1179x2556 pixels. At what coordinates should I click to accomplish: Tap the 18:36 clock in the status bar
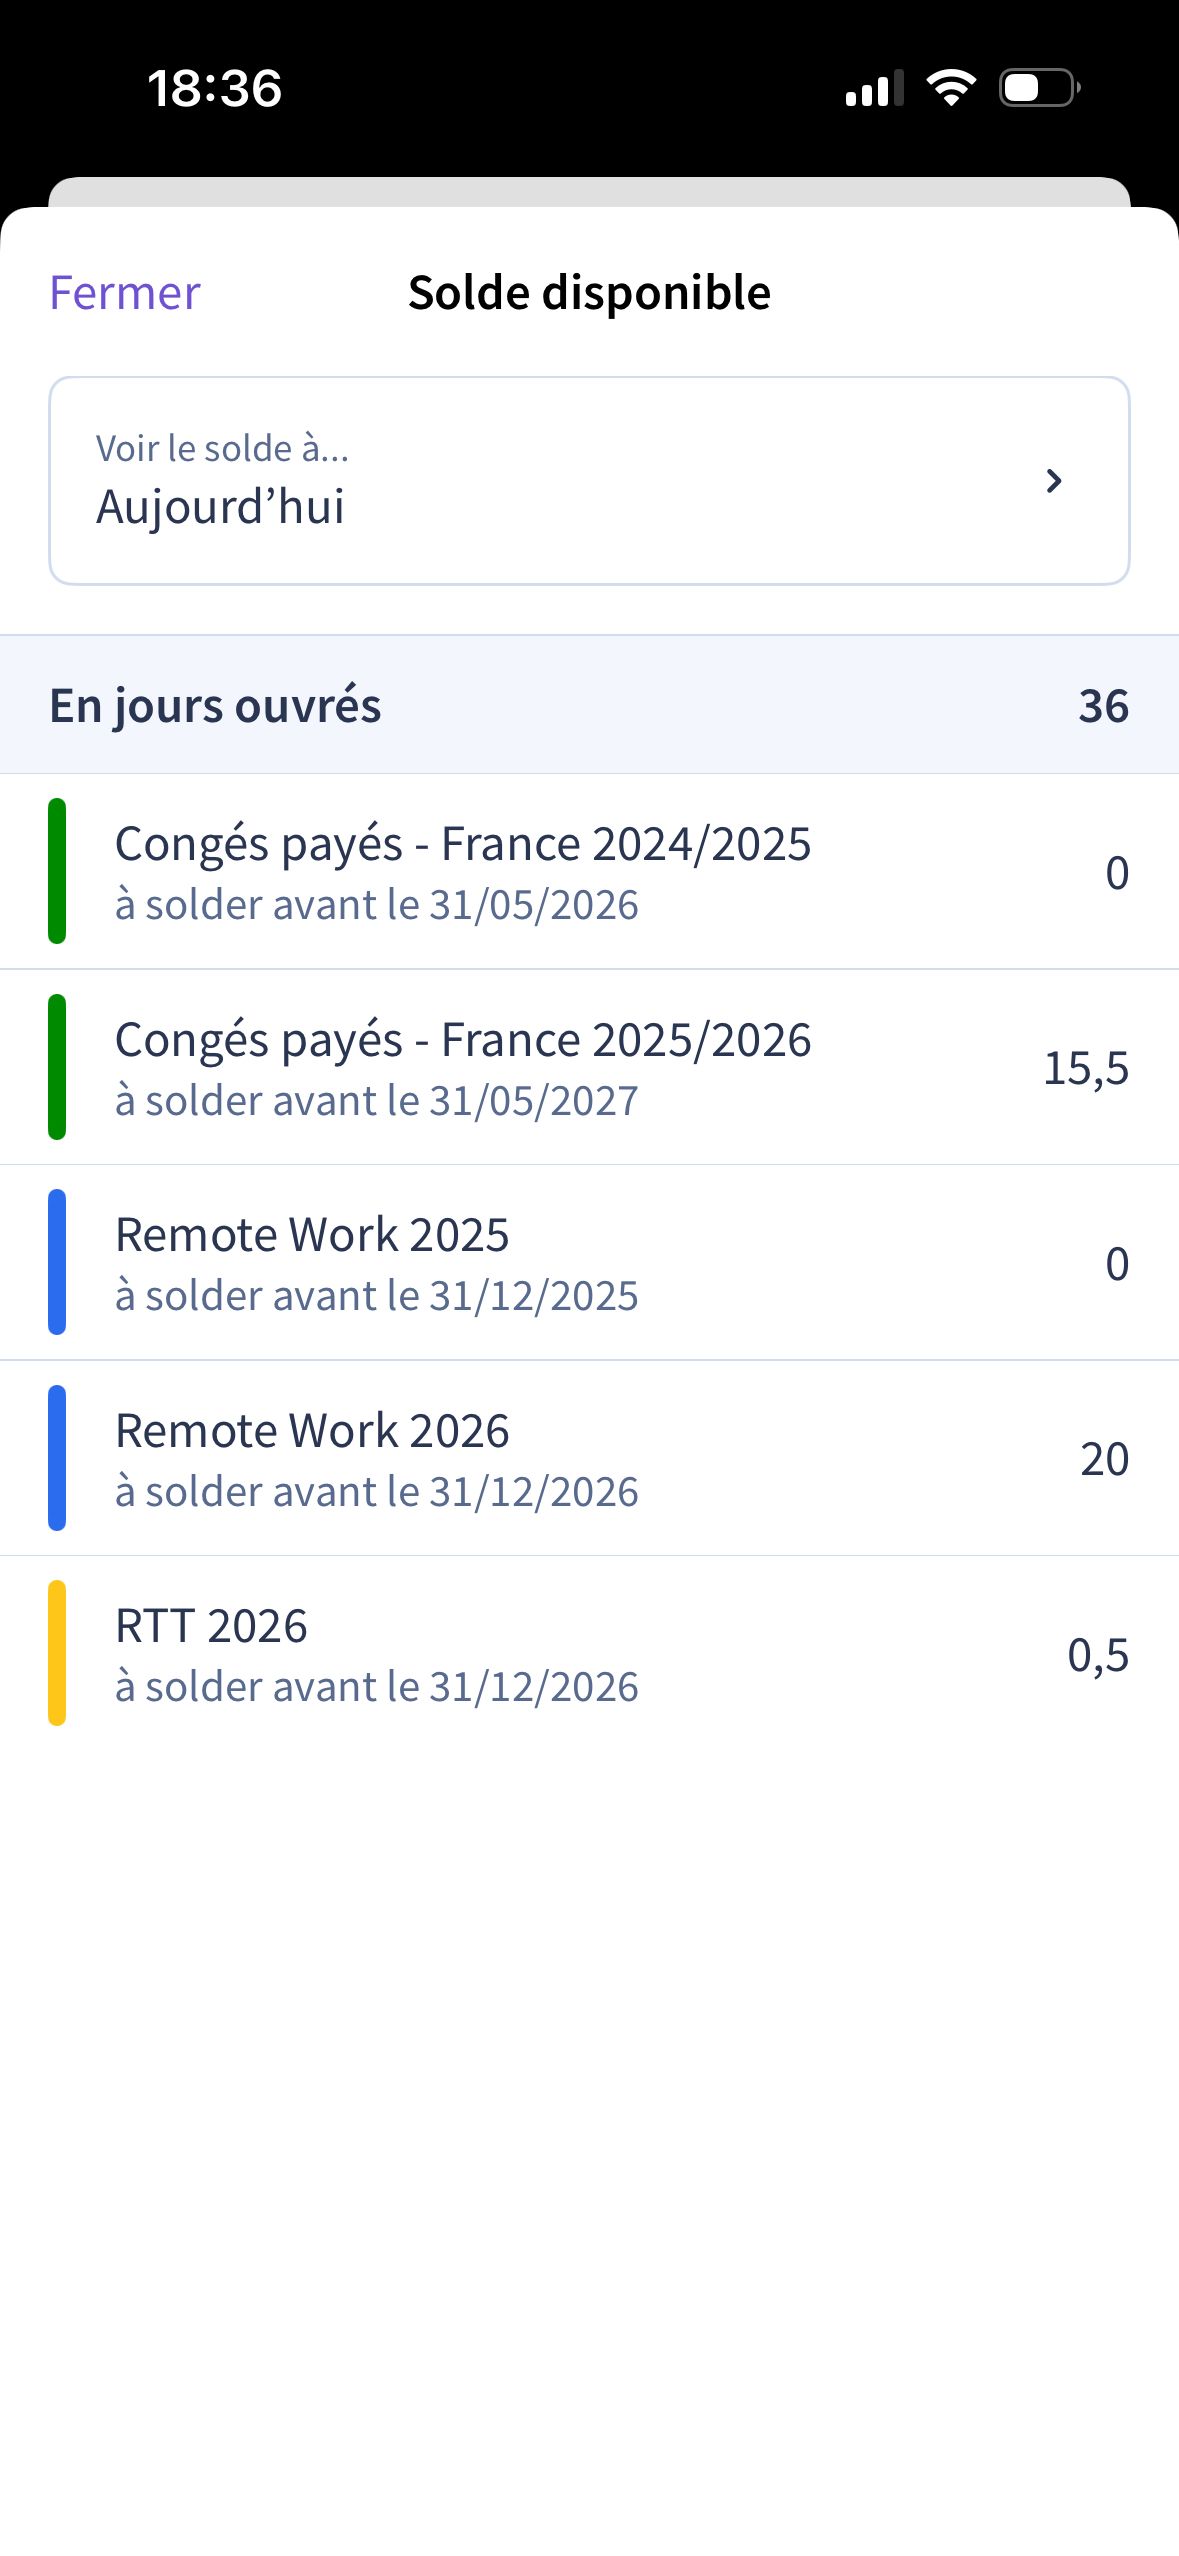[215, 88]
